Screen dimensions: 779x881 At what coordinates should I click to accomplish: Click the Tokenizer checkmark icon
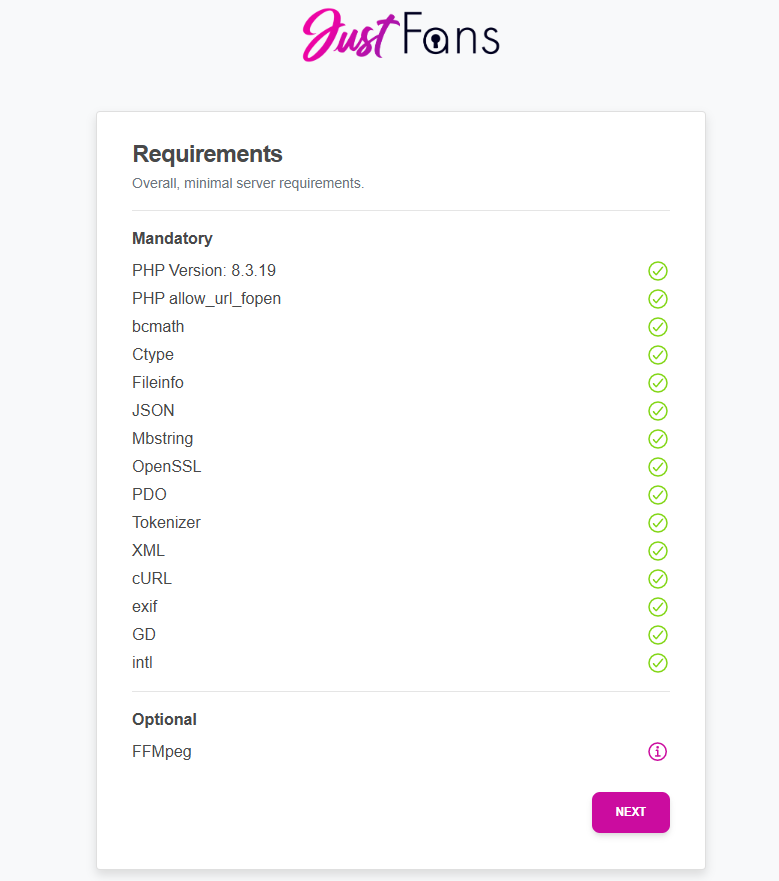coord(657,523)
